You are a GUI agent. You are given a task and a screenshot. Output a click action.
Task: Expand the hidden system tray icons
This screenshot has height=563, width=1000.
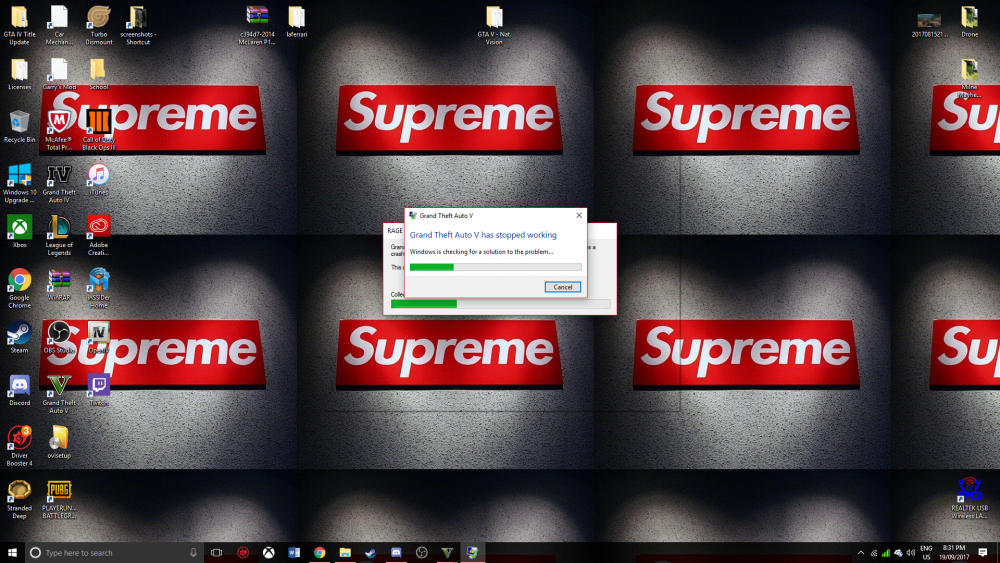coord(861,553)
